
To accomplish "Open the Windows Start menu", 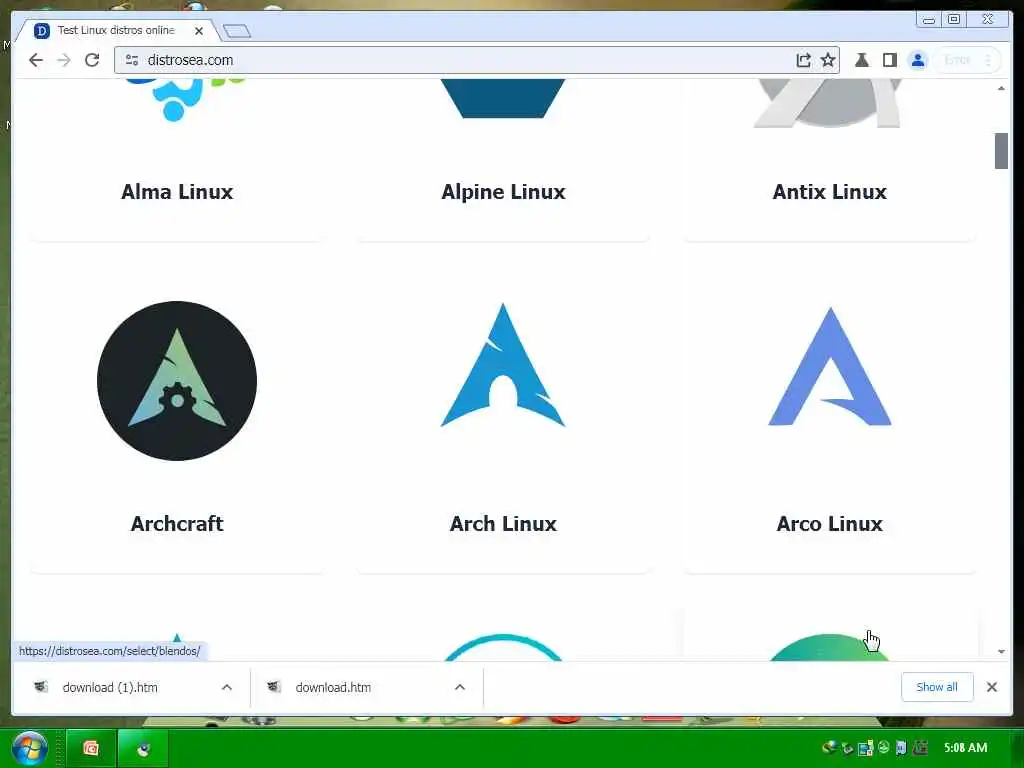I will click(29, 748).
